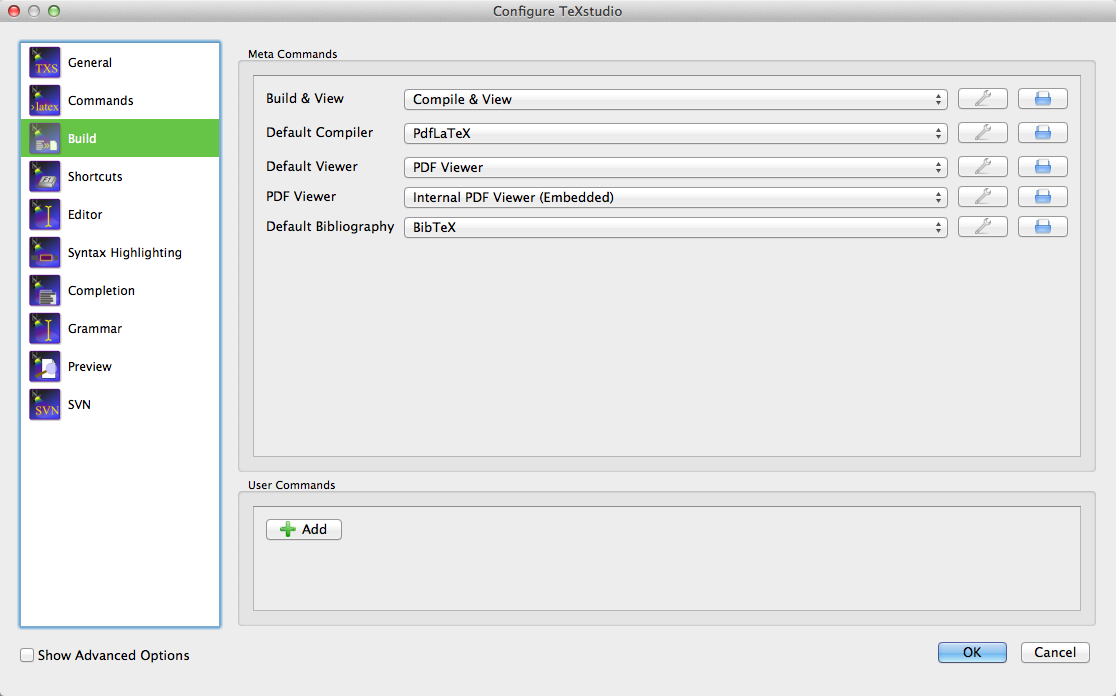Click the wrench button beside PdfLaTeX

983,133
